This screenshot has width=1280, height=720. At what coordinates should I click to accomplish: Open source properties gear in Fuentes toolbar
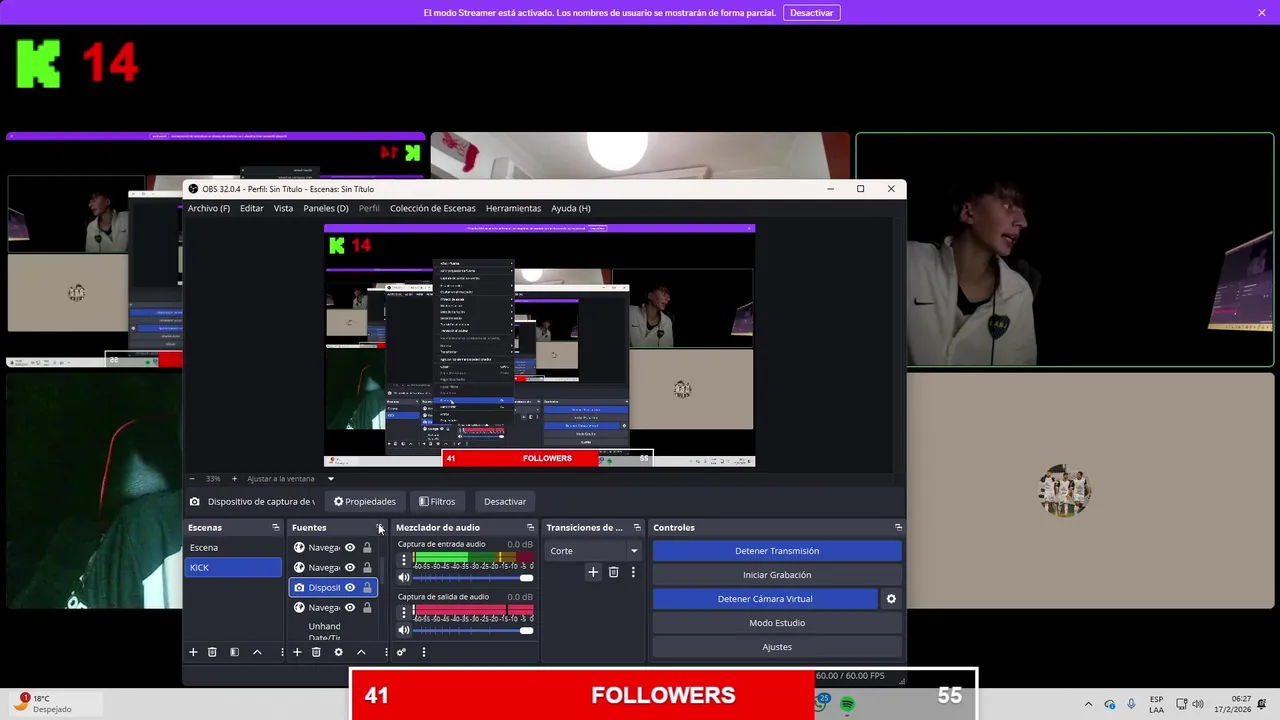[338, 652]
